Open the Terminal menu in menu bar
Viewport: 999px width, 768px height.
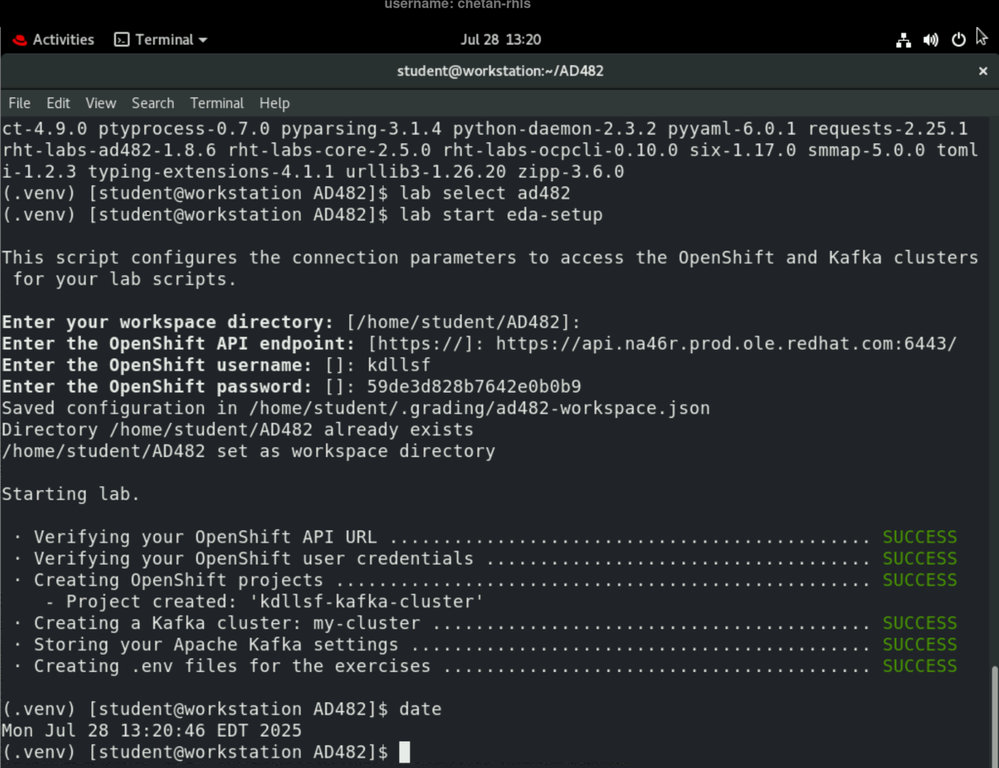tap(216, 103)
